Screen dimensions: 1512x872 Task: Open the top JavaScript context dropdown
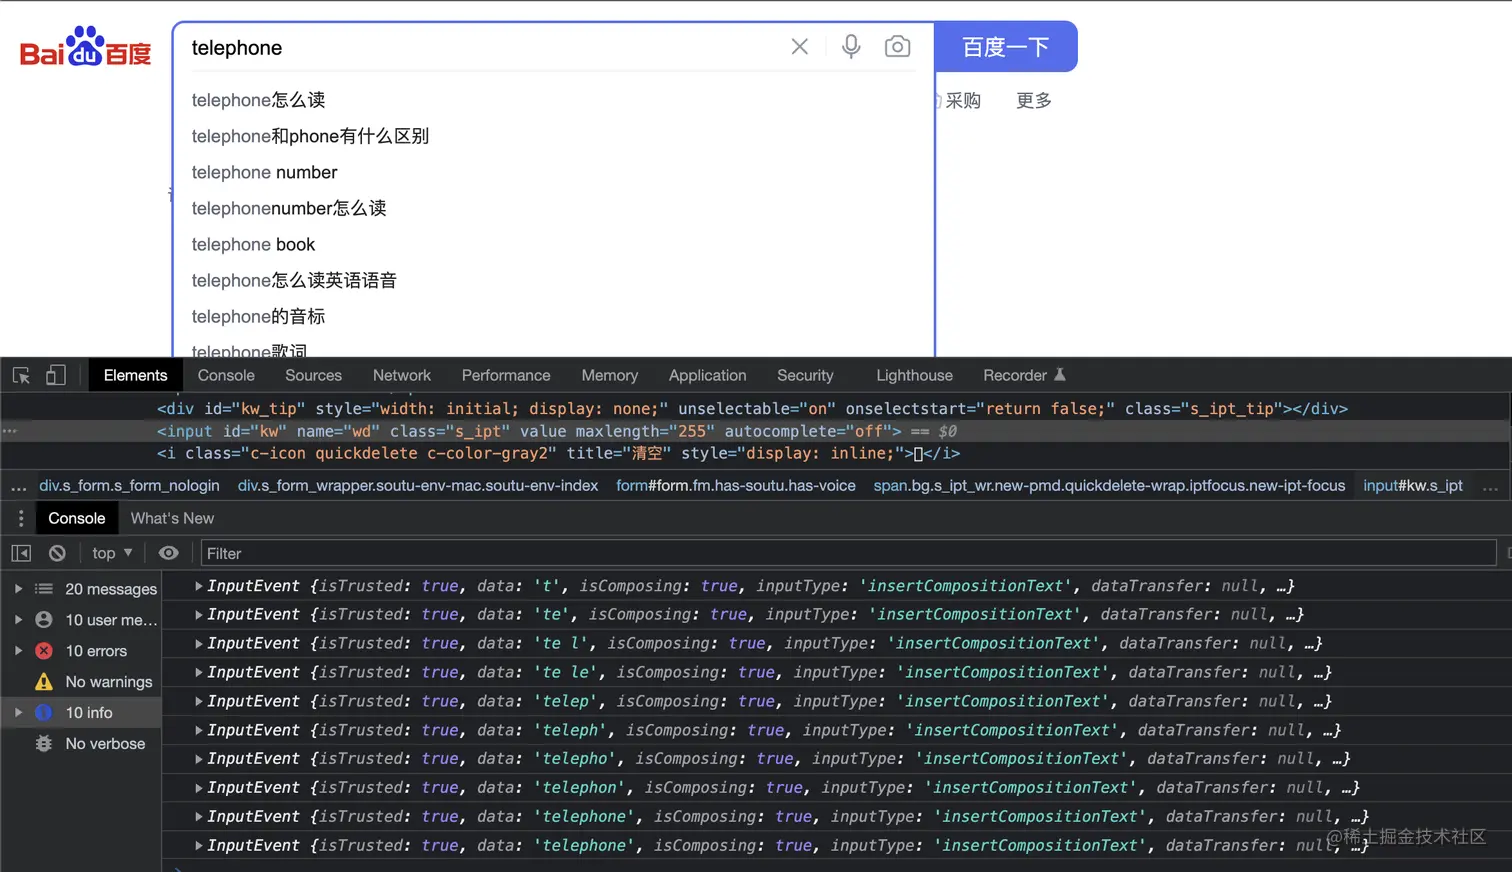(x=112, y=553)
